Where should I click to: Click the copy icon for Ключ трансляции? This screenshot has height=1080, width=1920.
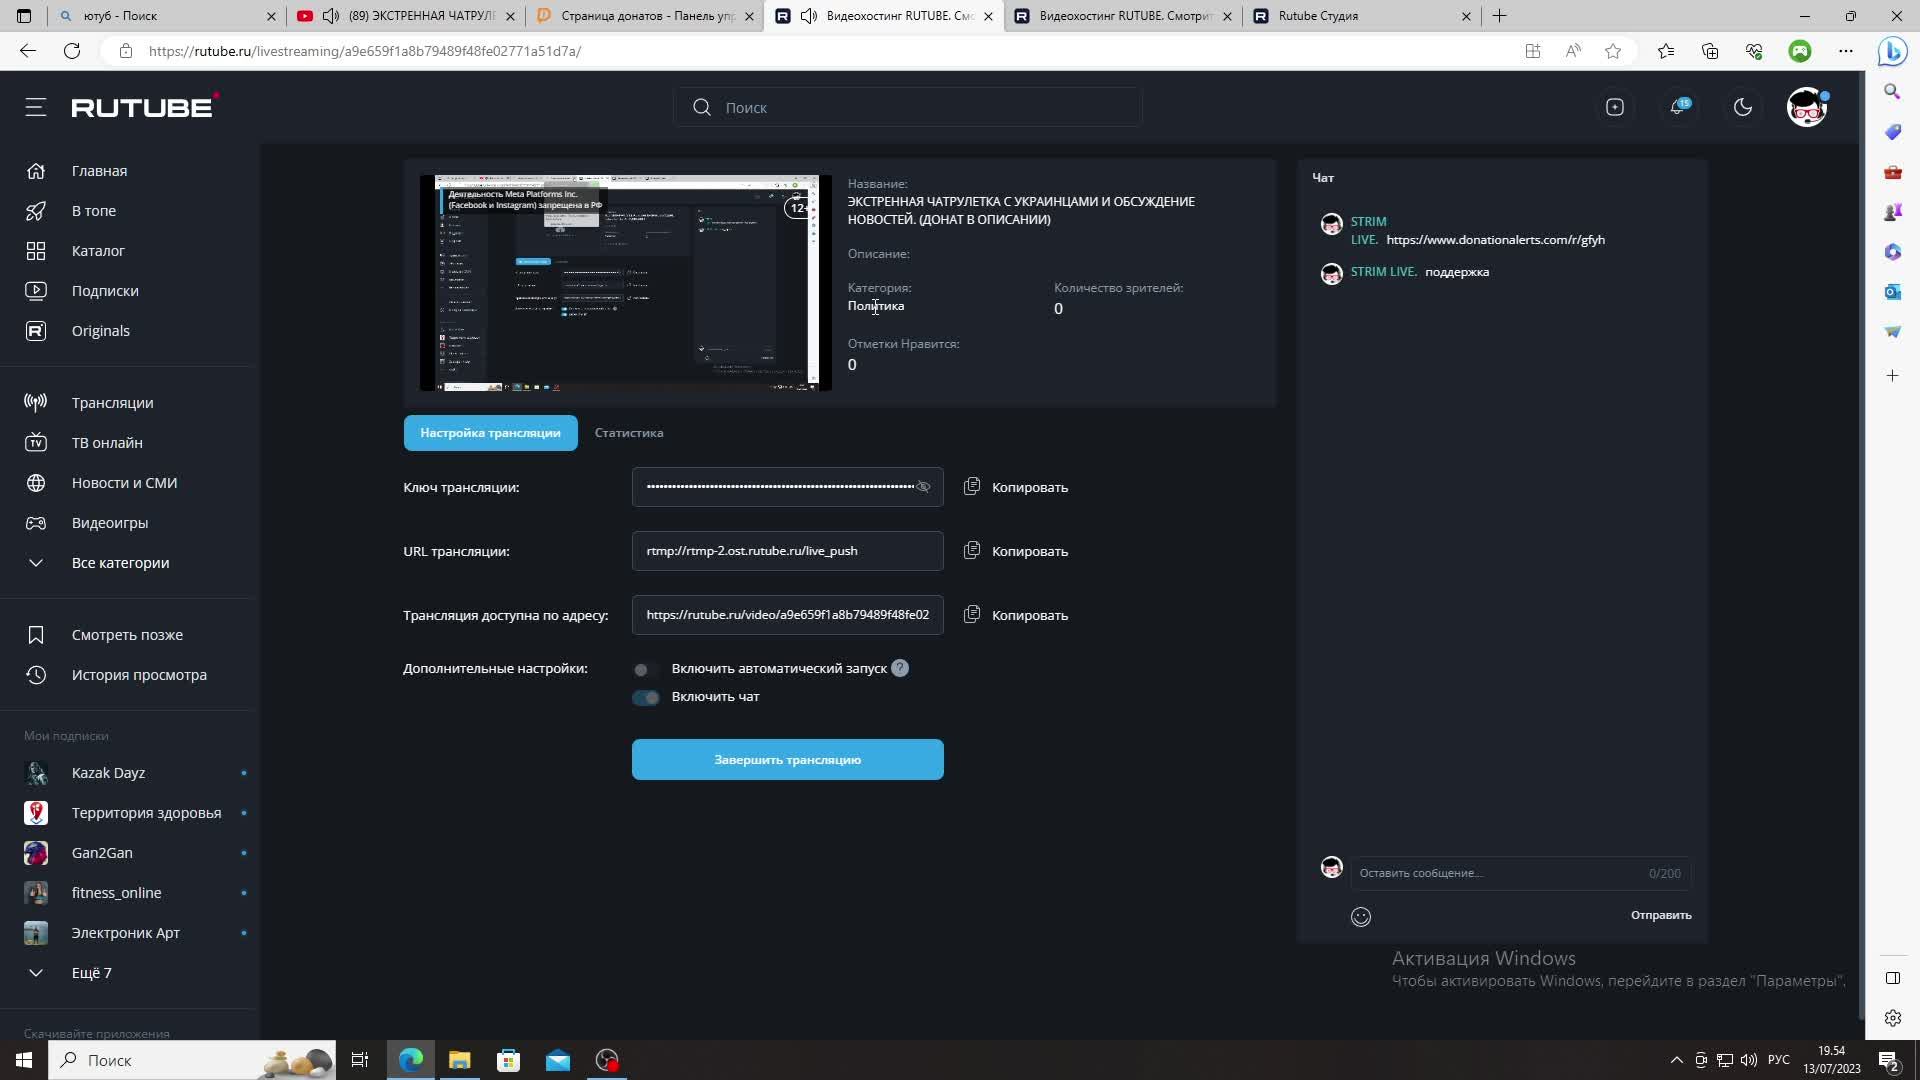(x=971, y=487)
